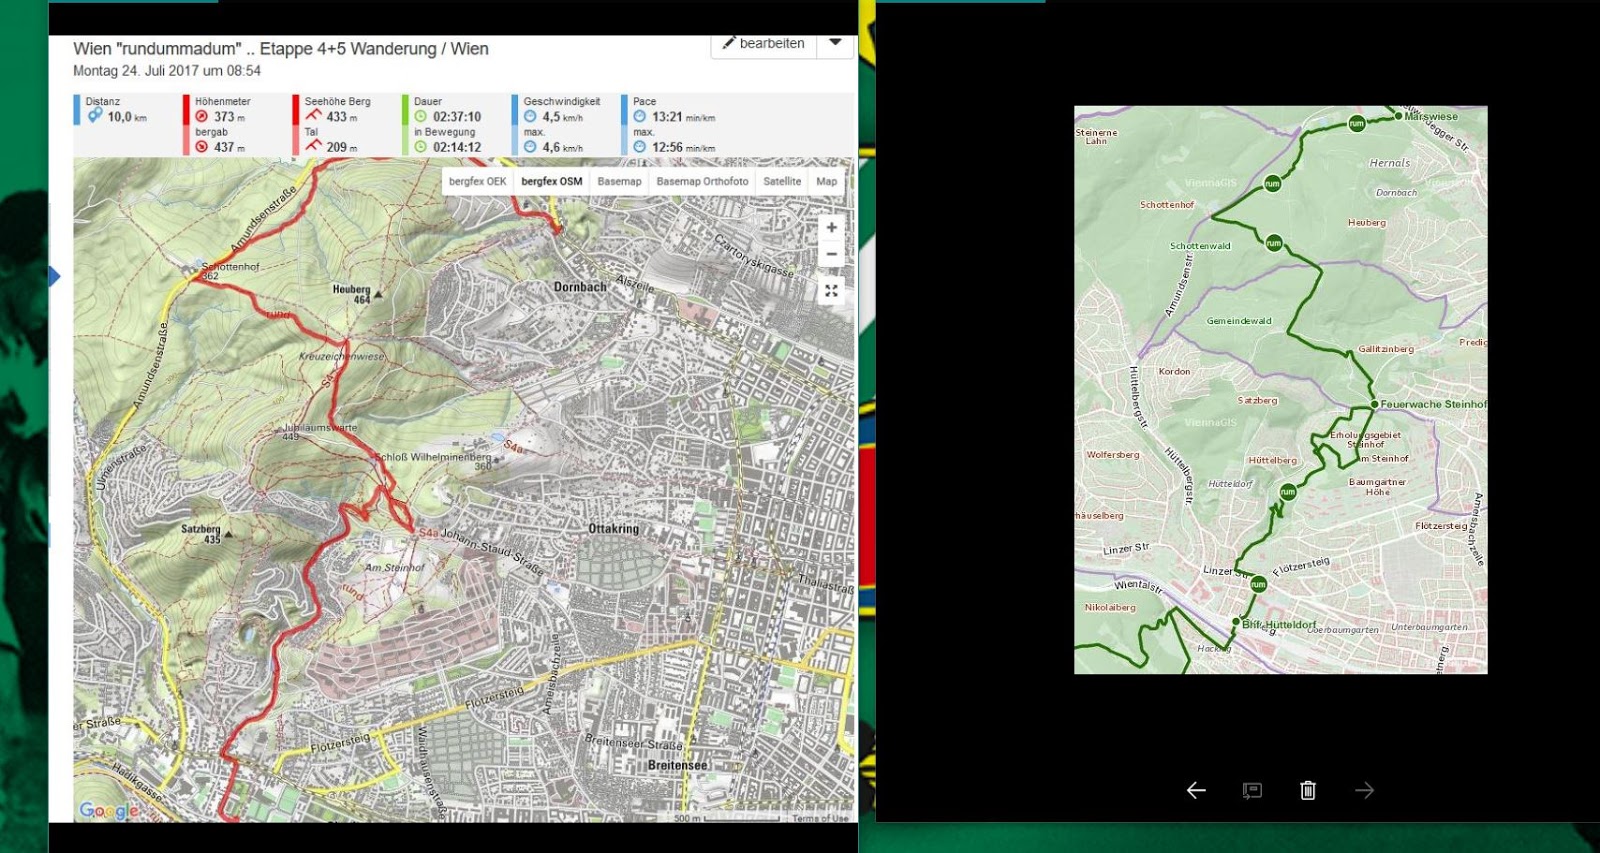Go to next photo with forward arrow
Screen dimensions: 1600x853
[1364, 790]
